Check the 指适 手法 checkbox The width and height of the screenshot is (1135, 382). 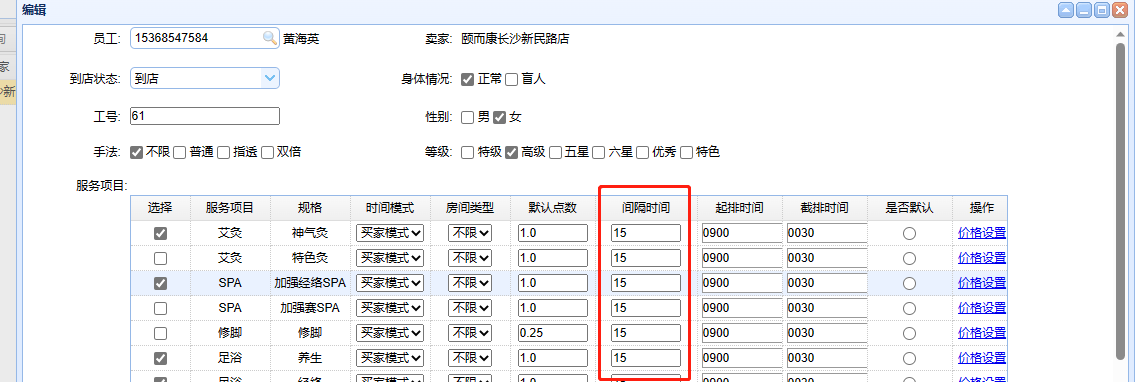224,153
